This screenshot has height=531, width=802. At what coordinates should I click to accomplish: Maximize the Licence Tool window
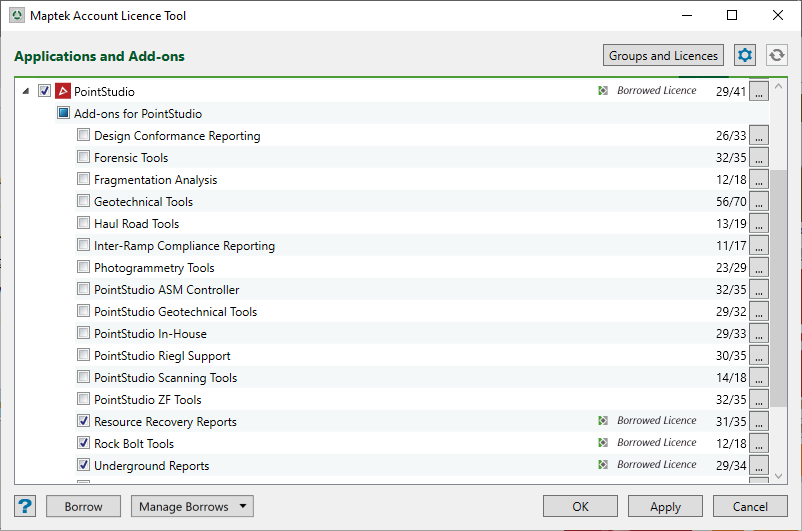point(732,15)
